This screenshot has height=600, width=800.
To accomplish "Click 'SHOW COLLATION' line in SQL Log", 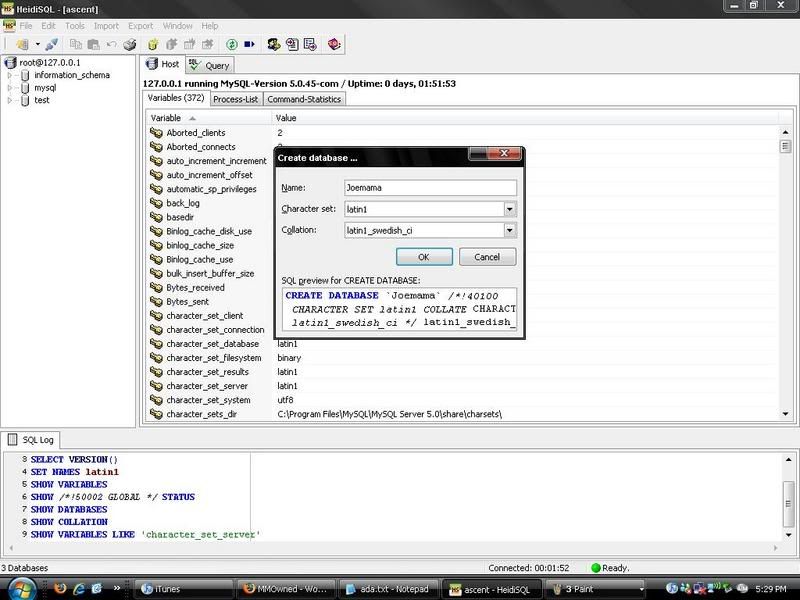I will [x=69, y=522].
